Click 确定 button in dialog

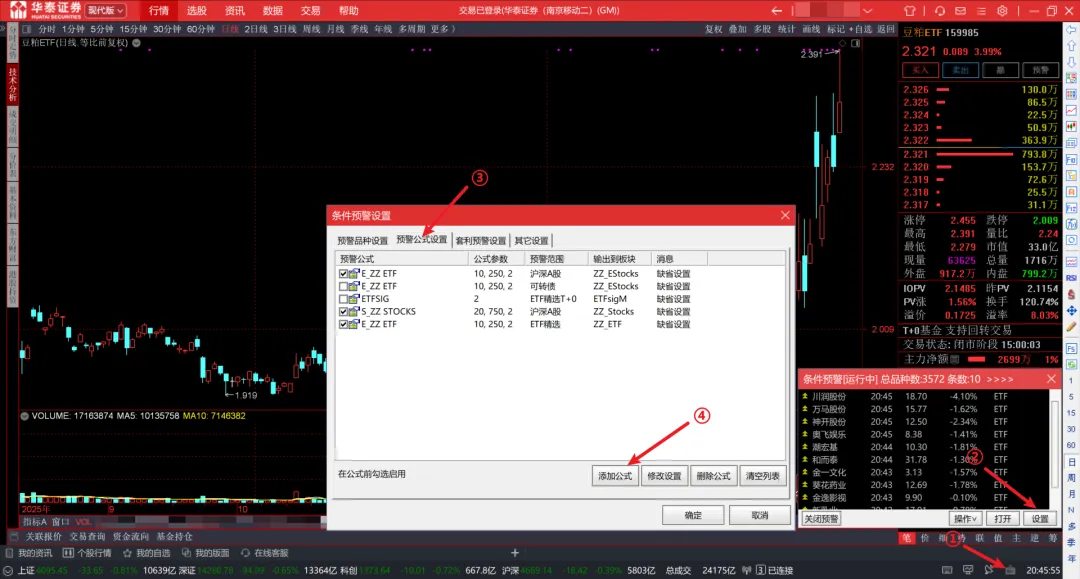[x=693, y=515]
